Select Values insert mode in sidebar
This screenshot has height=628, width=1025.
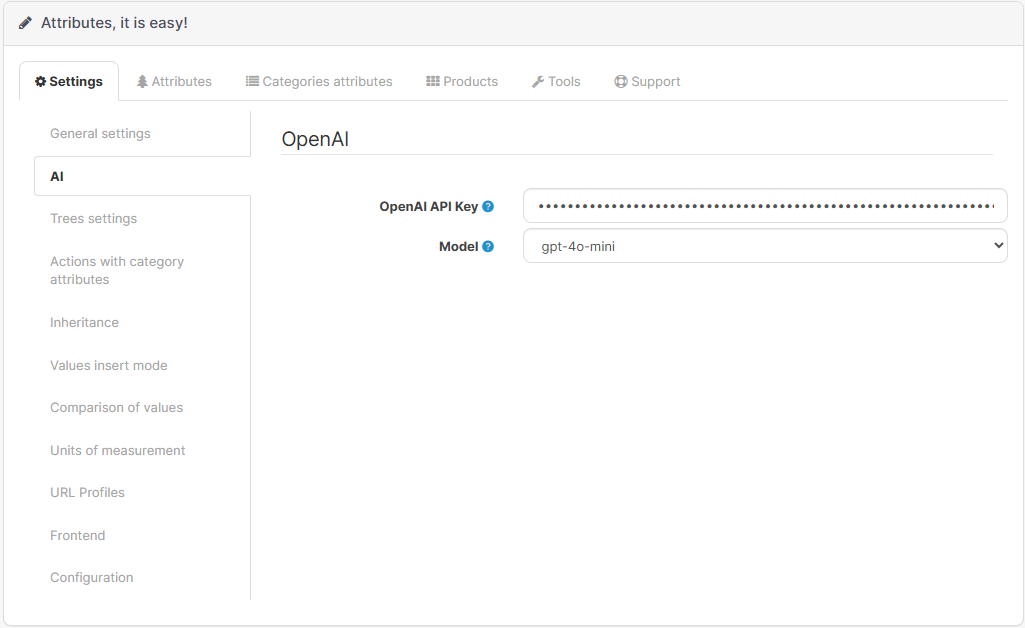coord(109,366)
